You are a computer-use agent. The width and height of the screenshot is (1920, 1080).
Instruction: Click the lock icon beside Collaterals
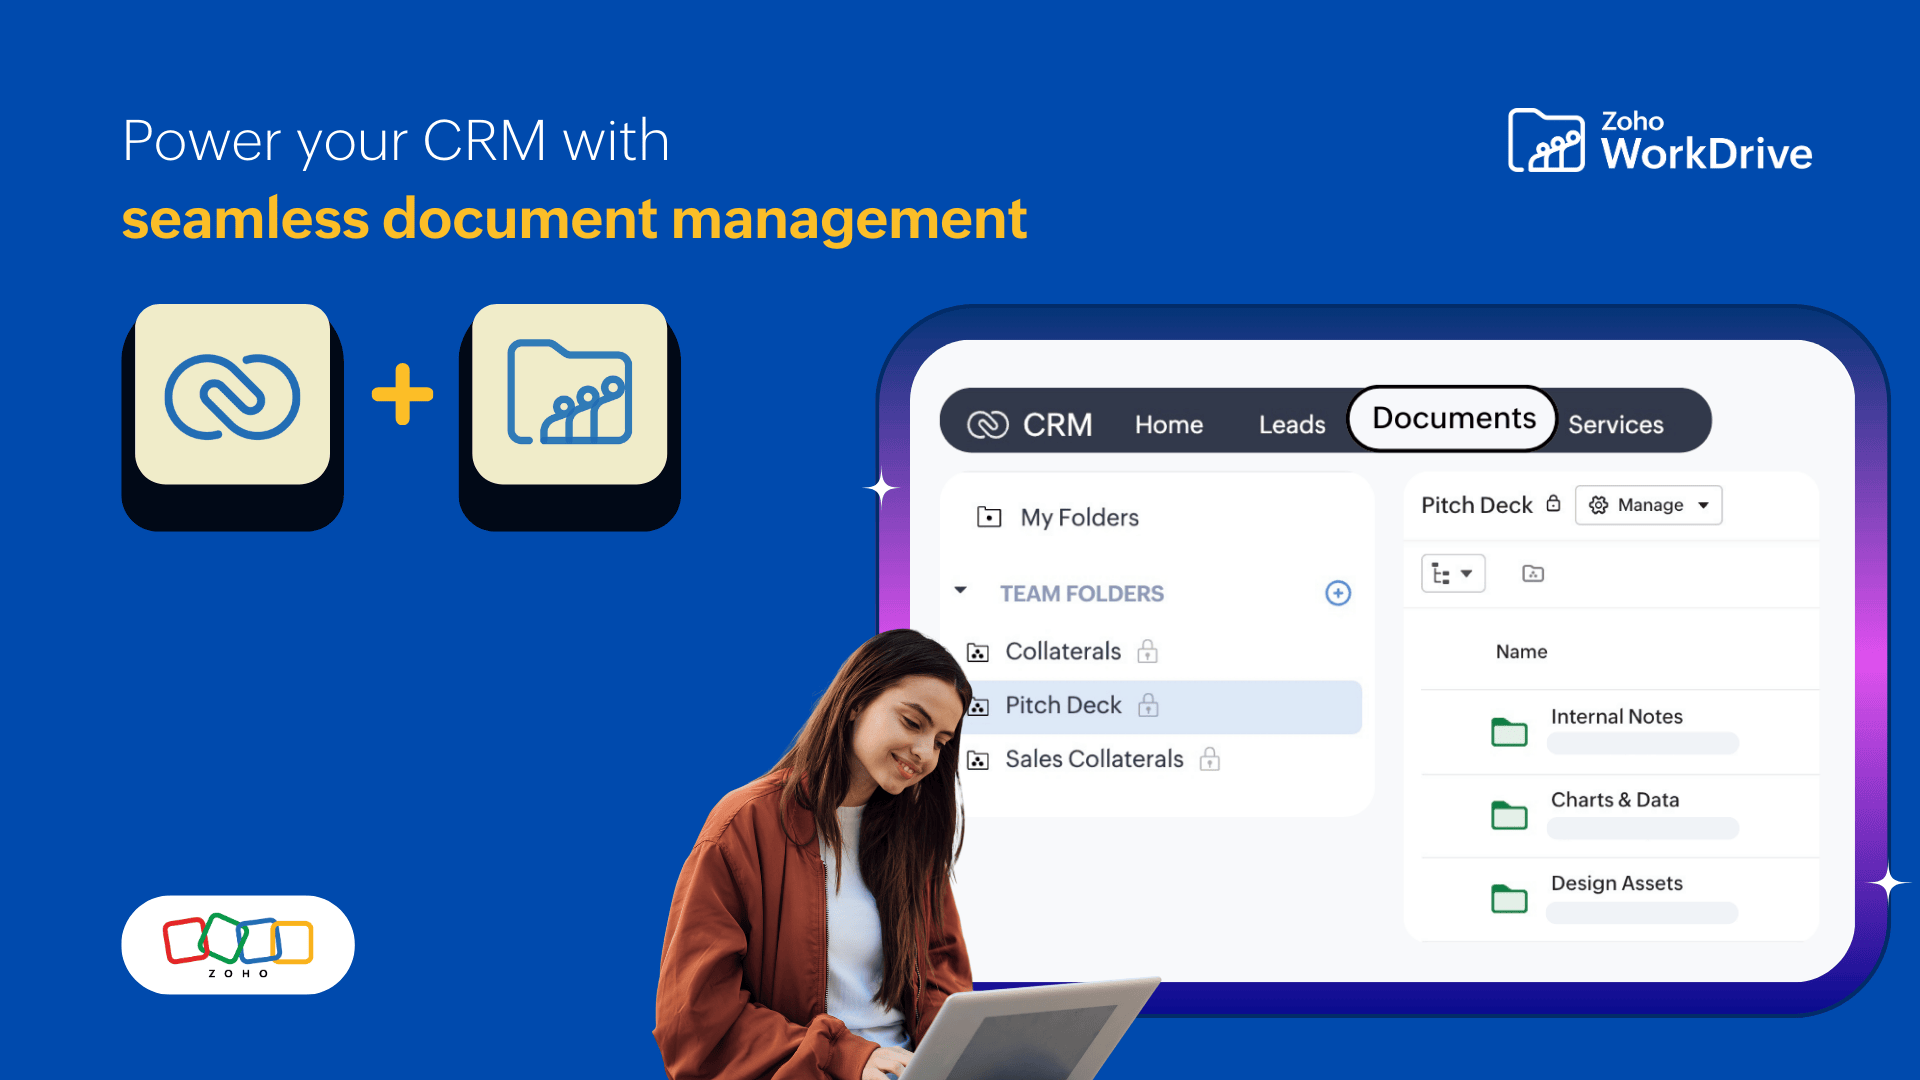pyautogui.click(x=1147, y=651)
